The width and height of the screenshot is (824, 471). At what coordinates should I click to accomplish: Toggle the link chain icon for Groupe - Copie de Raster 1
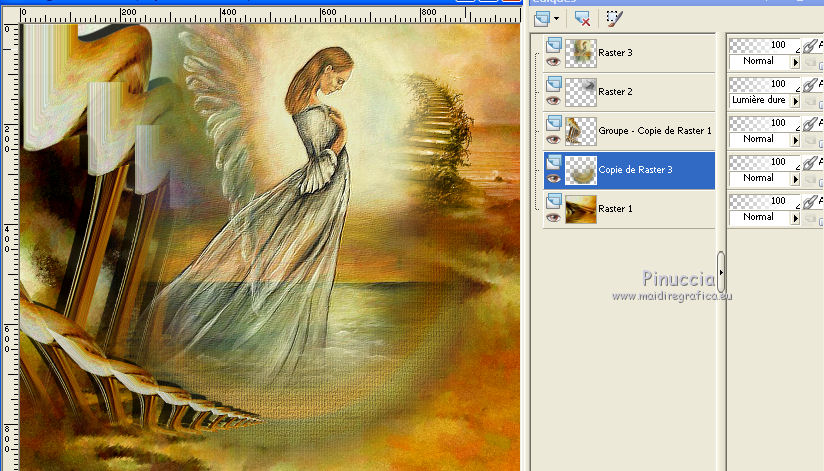(811, 124)
